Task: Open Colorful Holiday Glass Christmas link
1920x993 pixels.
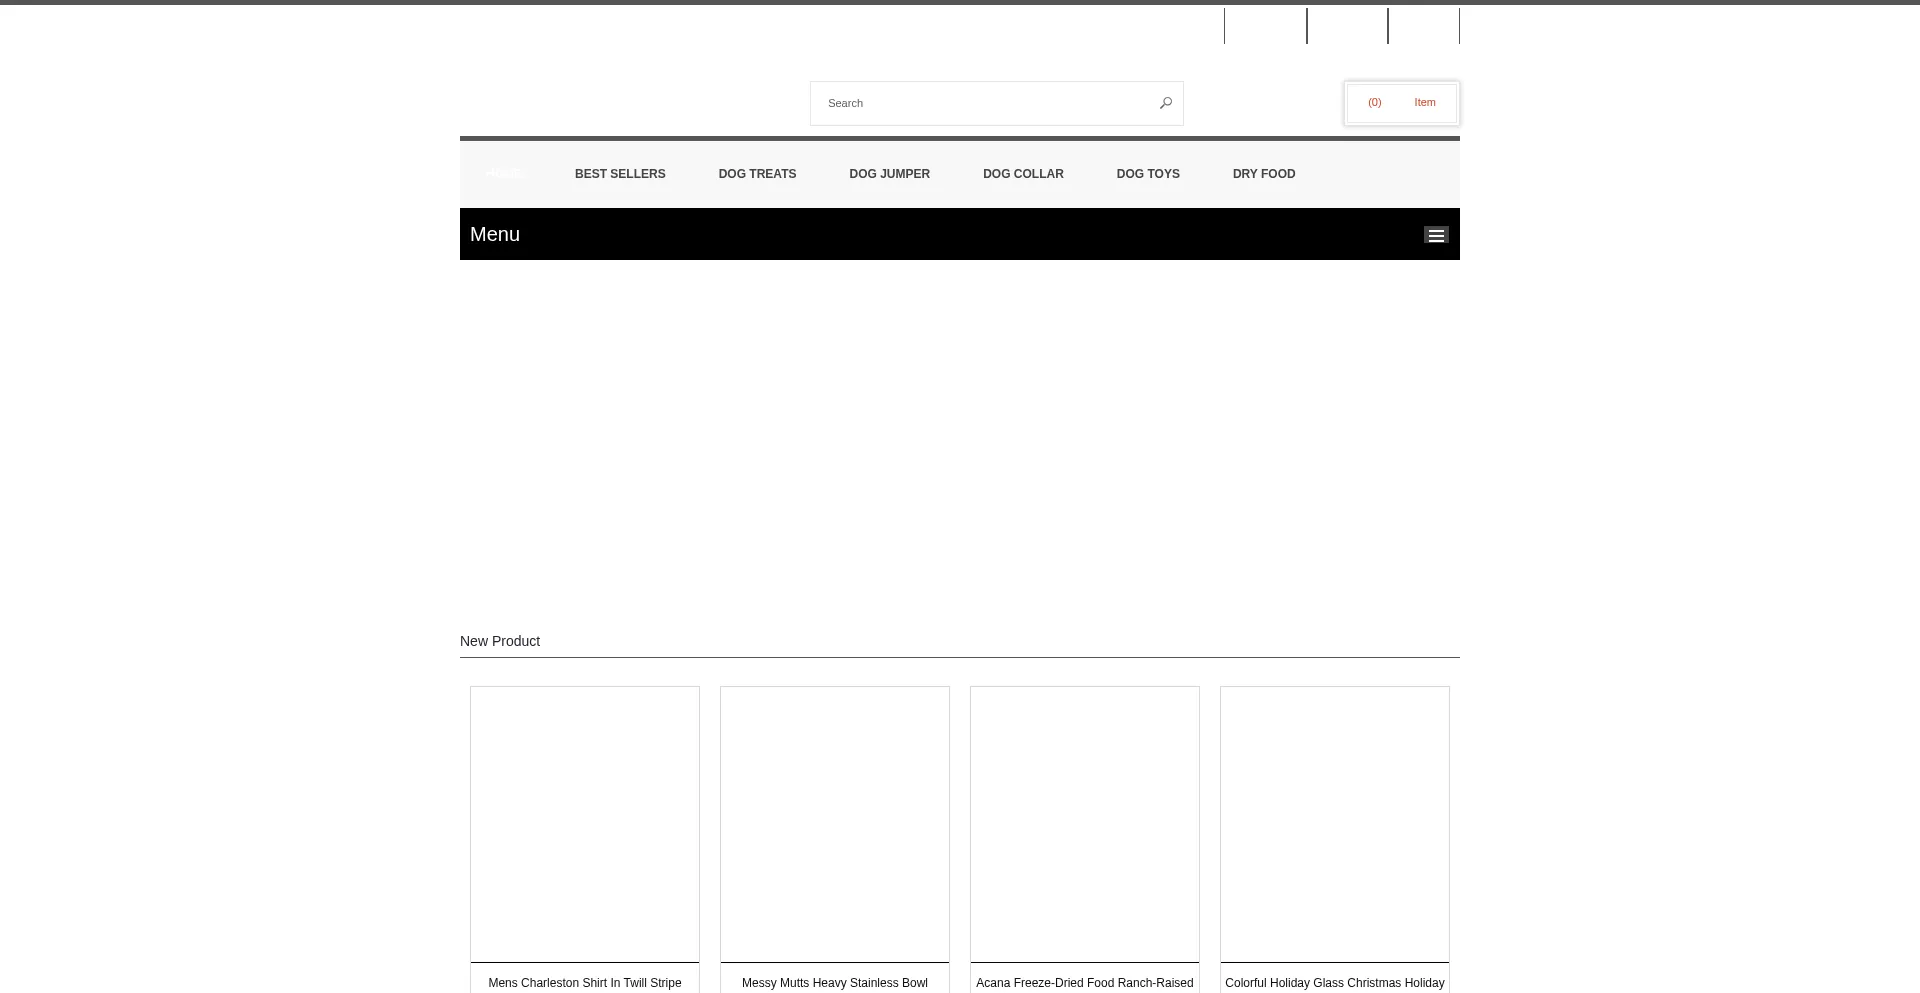Action: 1335,983
